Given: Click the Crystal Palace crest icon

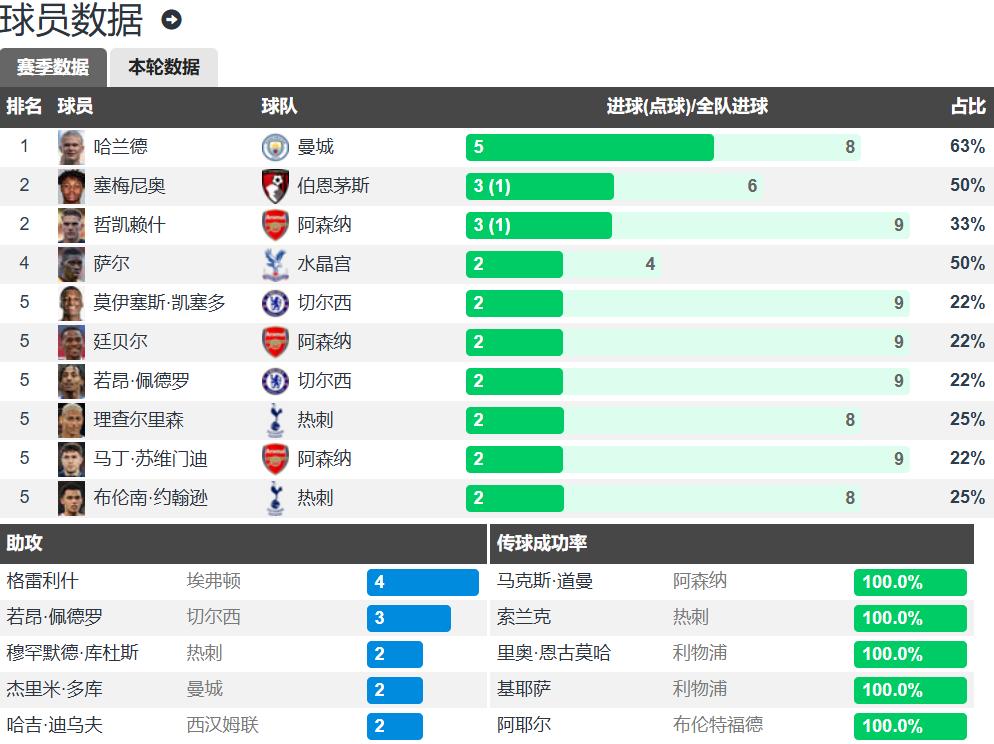Looking at the screenshot, I should (x=274, y=264).
